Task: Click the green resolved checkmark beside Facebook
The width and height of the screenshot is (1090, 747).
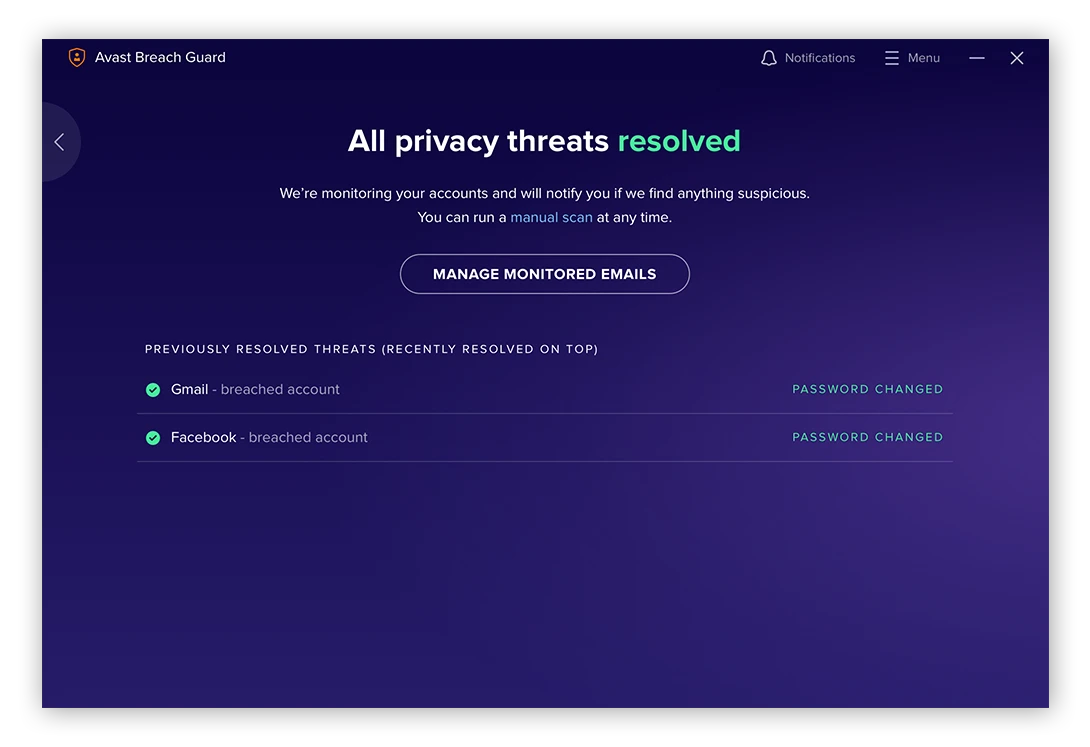Action: pos(153,437)
